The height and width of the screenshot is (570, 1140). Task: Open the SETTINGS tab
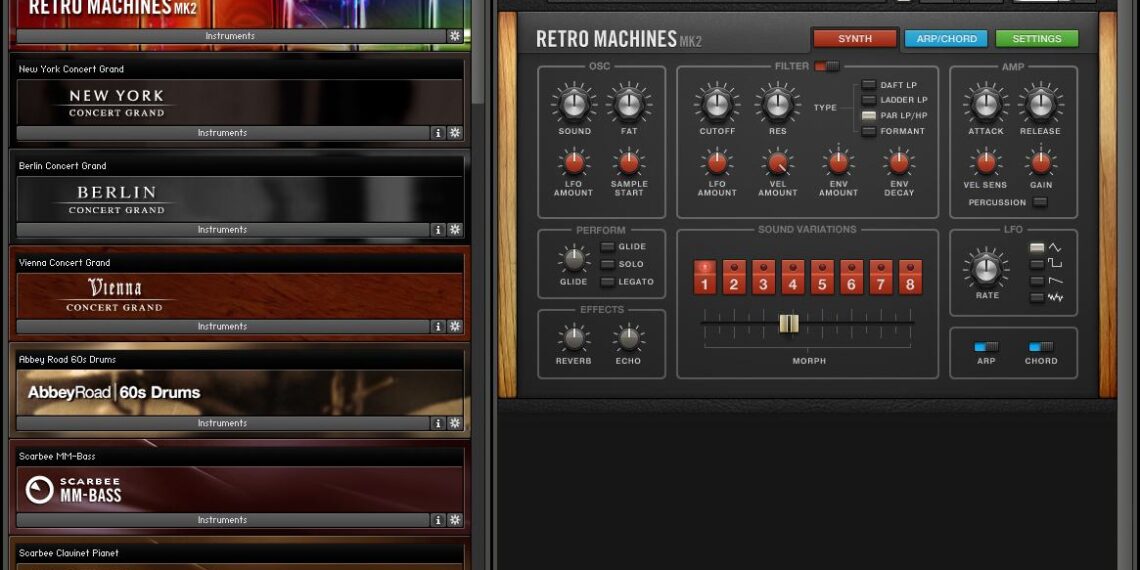[1037, 39]
